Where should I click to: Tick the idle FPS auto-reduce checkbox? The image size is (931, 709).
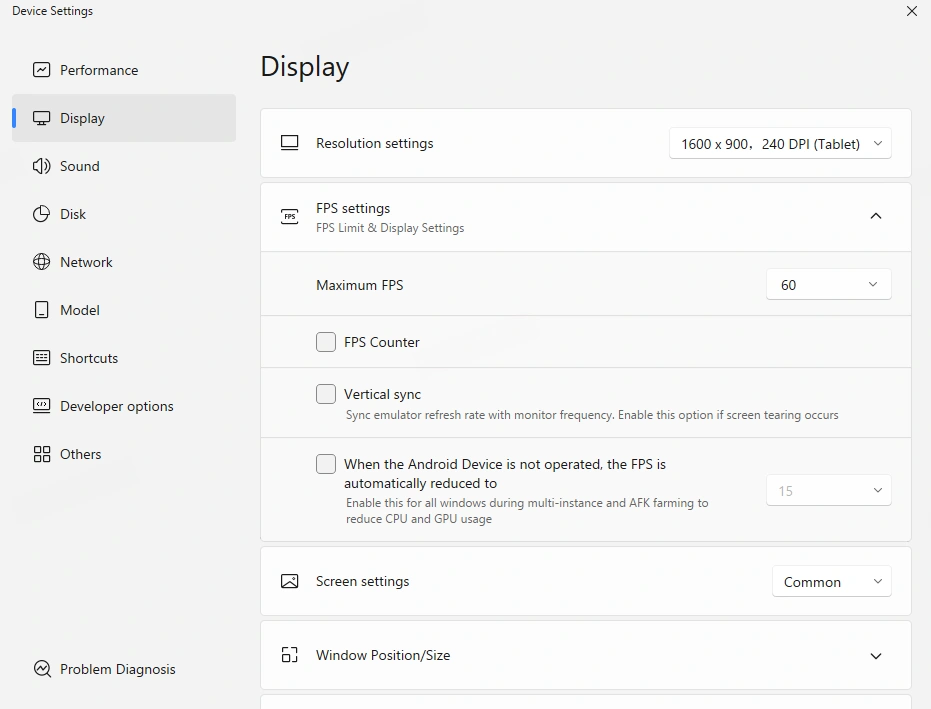click(x=326, y=464)
